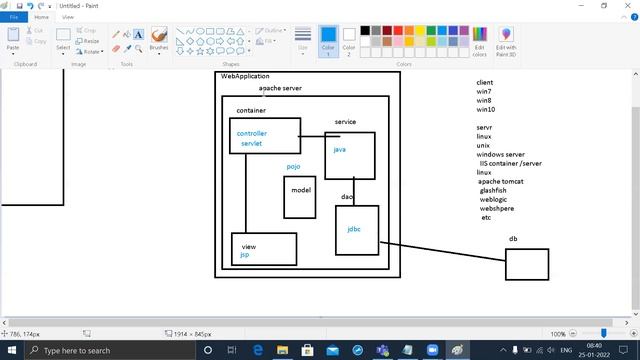The height and width of the screenshot is (360, 640).
Task: Collapse the ribbon with the chevron
Action: [624, 17]
